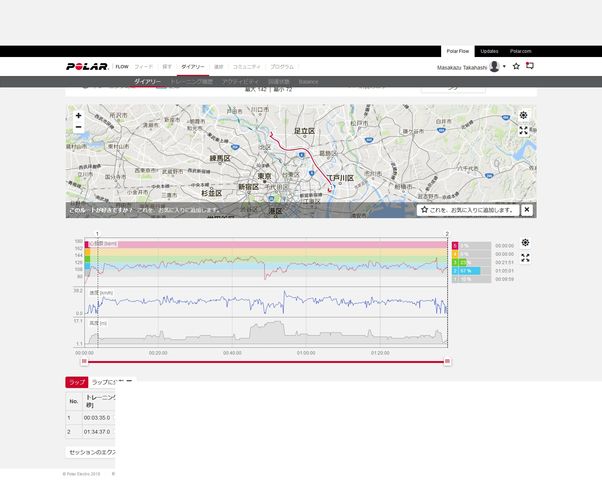Screen dimensions: 602x480
Task: Open the プログラム menu item
Action: 282,67
